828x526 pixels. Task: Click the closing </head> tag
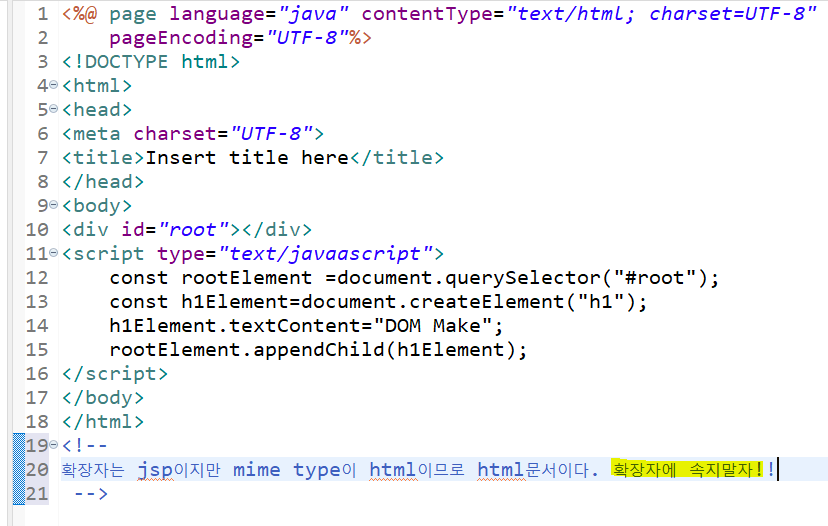103,182
